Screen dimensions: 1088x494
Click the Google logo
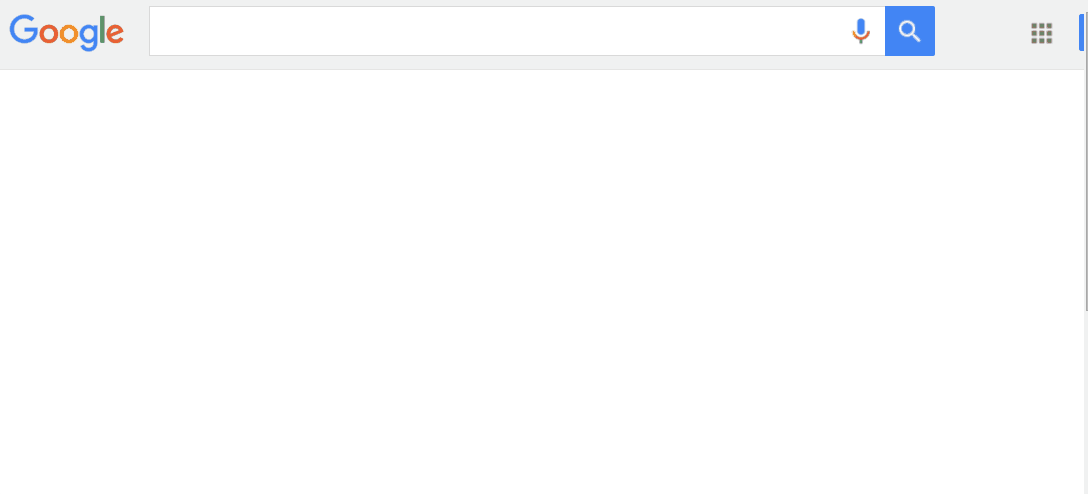pyautogui.click(x=67, y=32)
